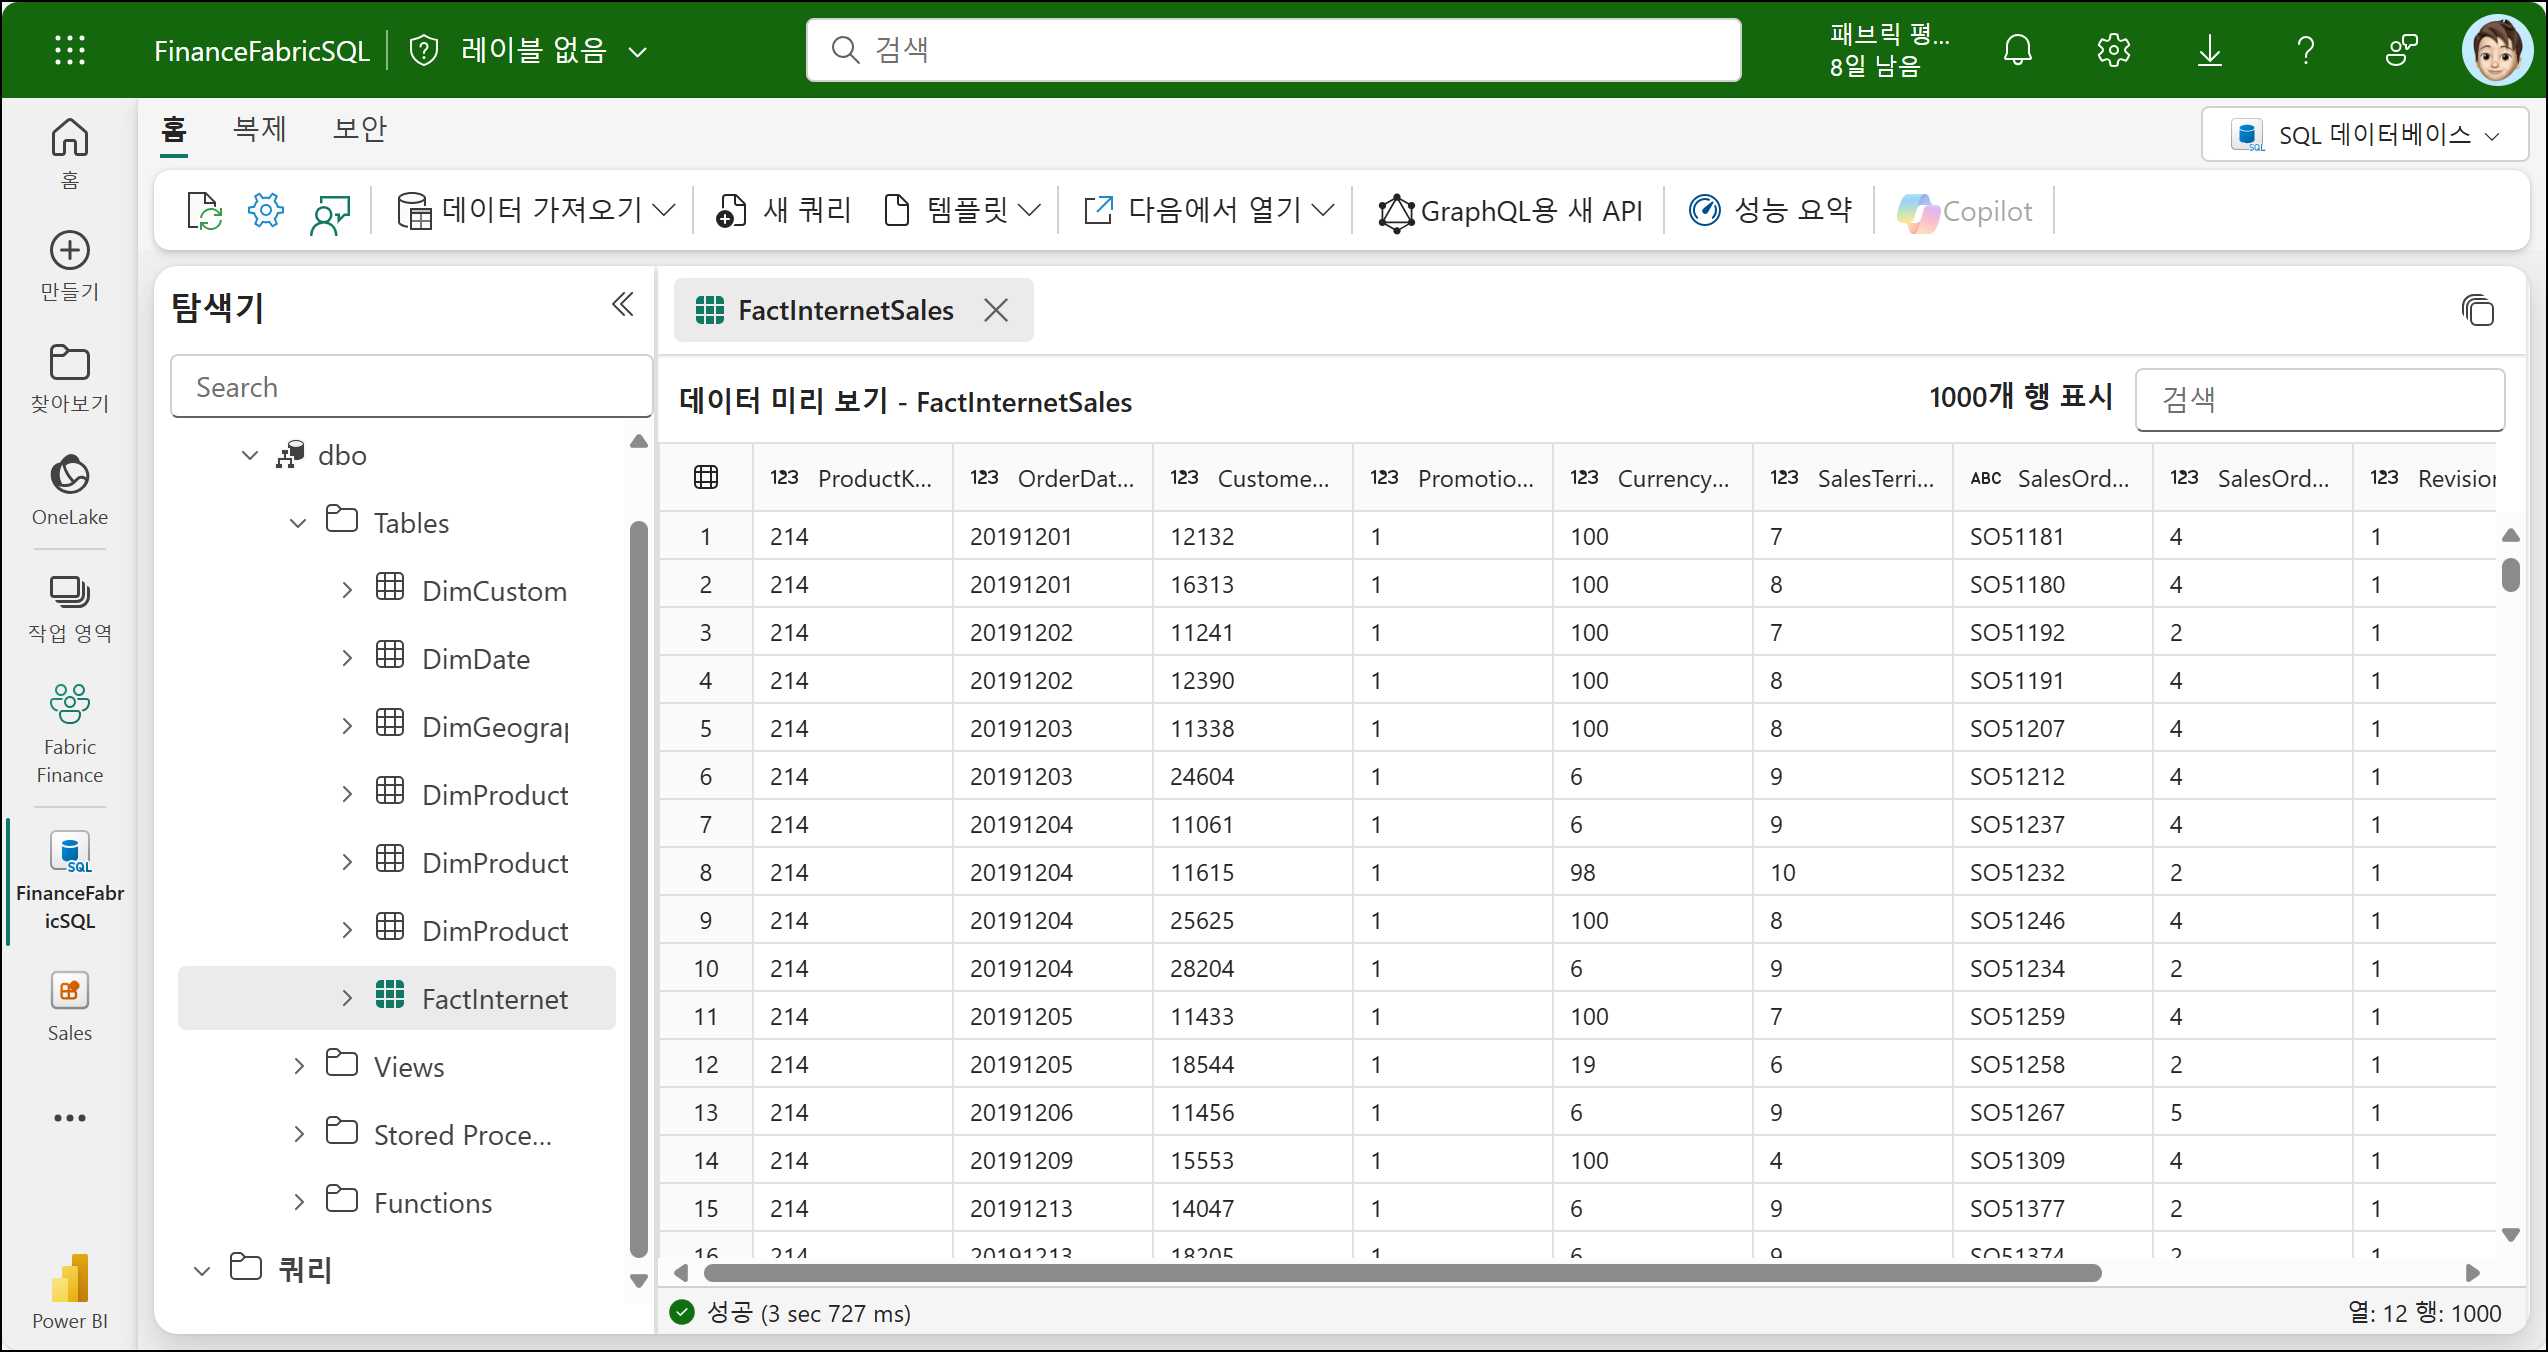Expand the FactInternet table node

(347, 999)
